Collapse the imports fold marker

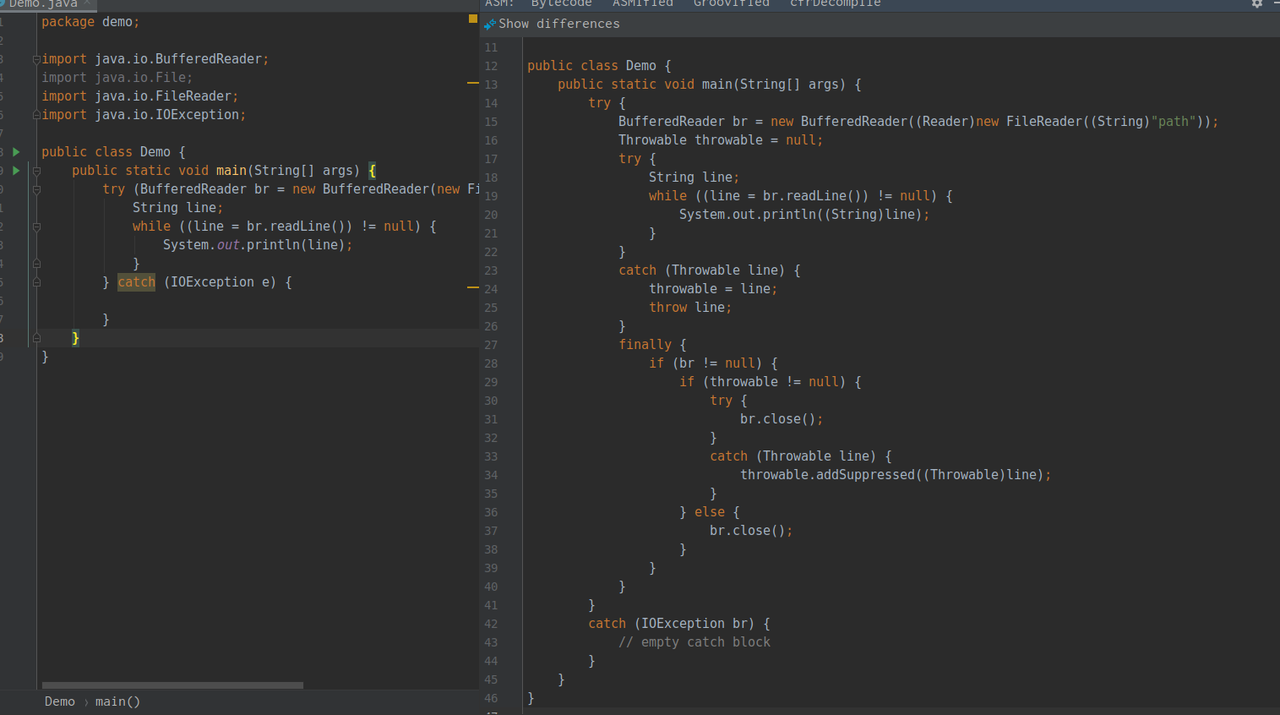37,59
